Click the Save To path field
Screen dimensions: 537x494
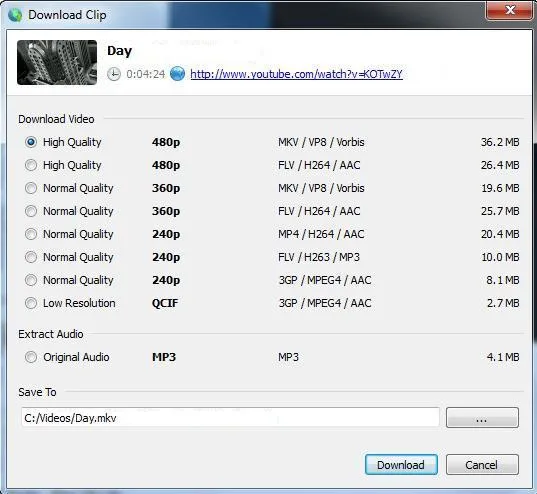coord(230,418)
